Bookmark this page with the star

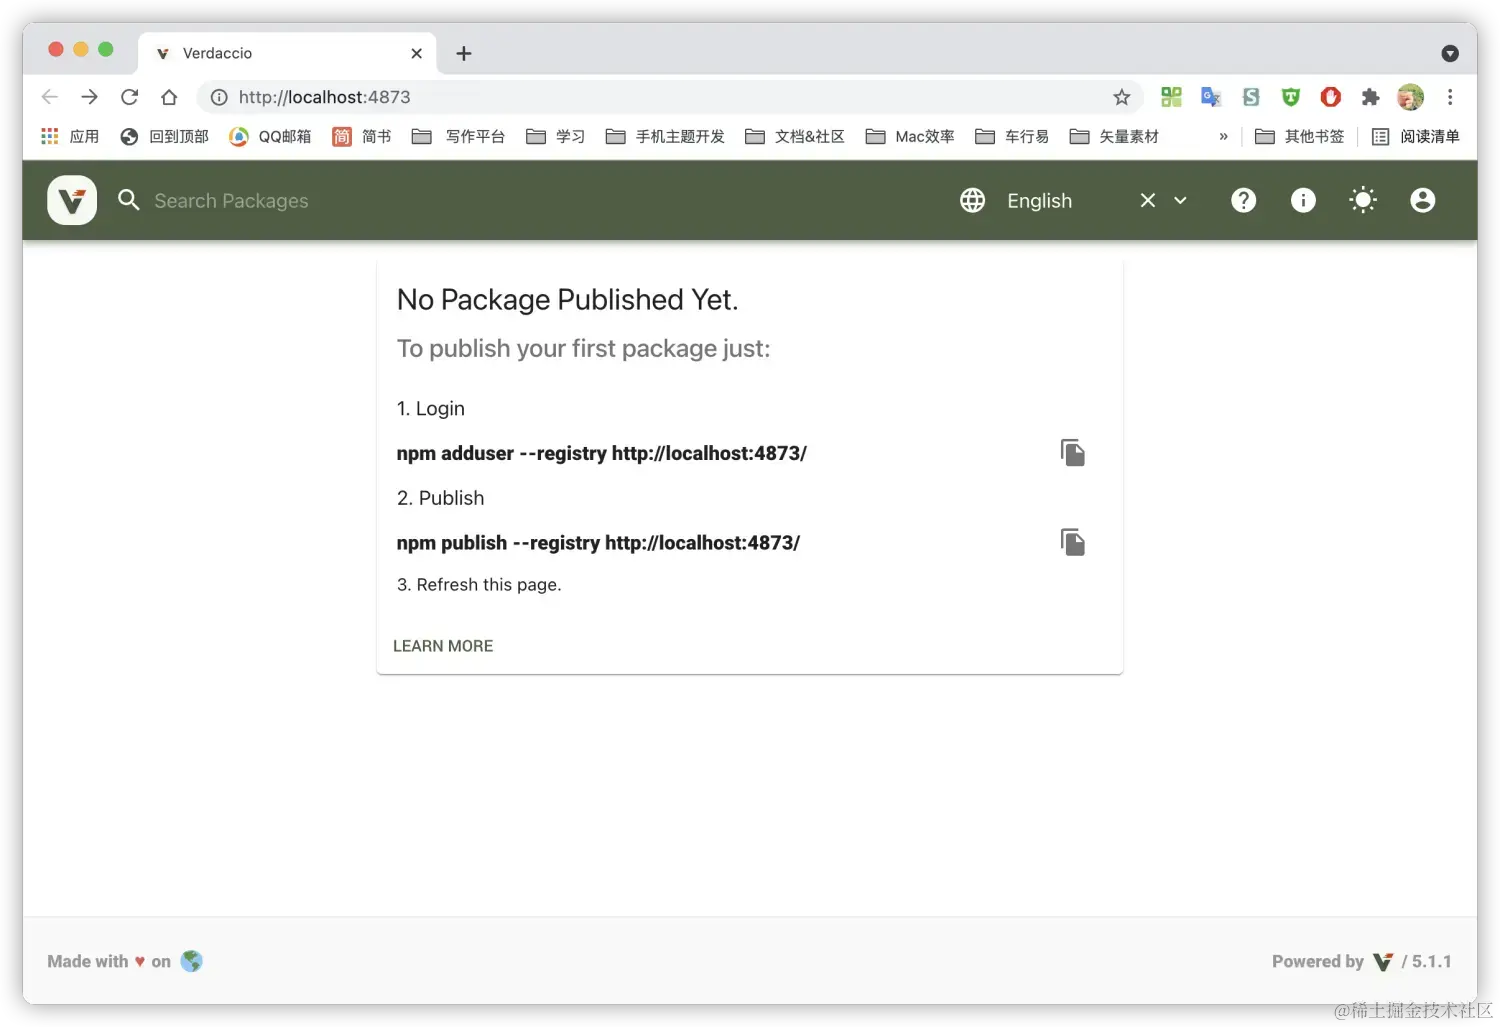(1122, 97)
